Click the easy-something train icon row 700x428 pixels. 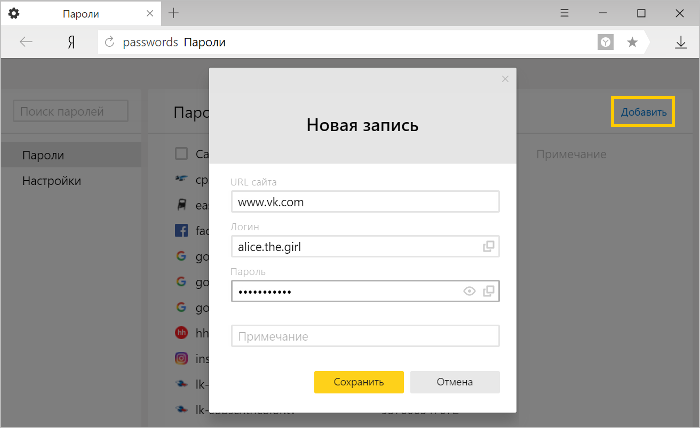181,205
